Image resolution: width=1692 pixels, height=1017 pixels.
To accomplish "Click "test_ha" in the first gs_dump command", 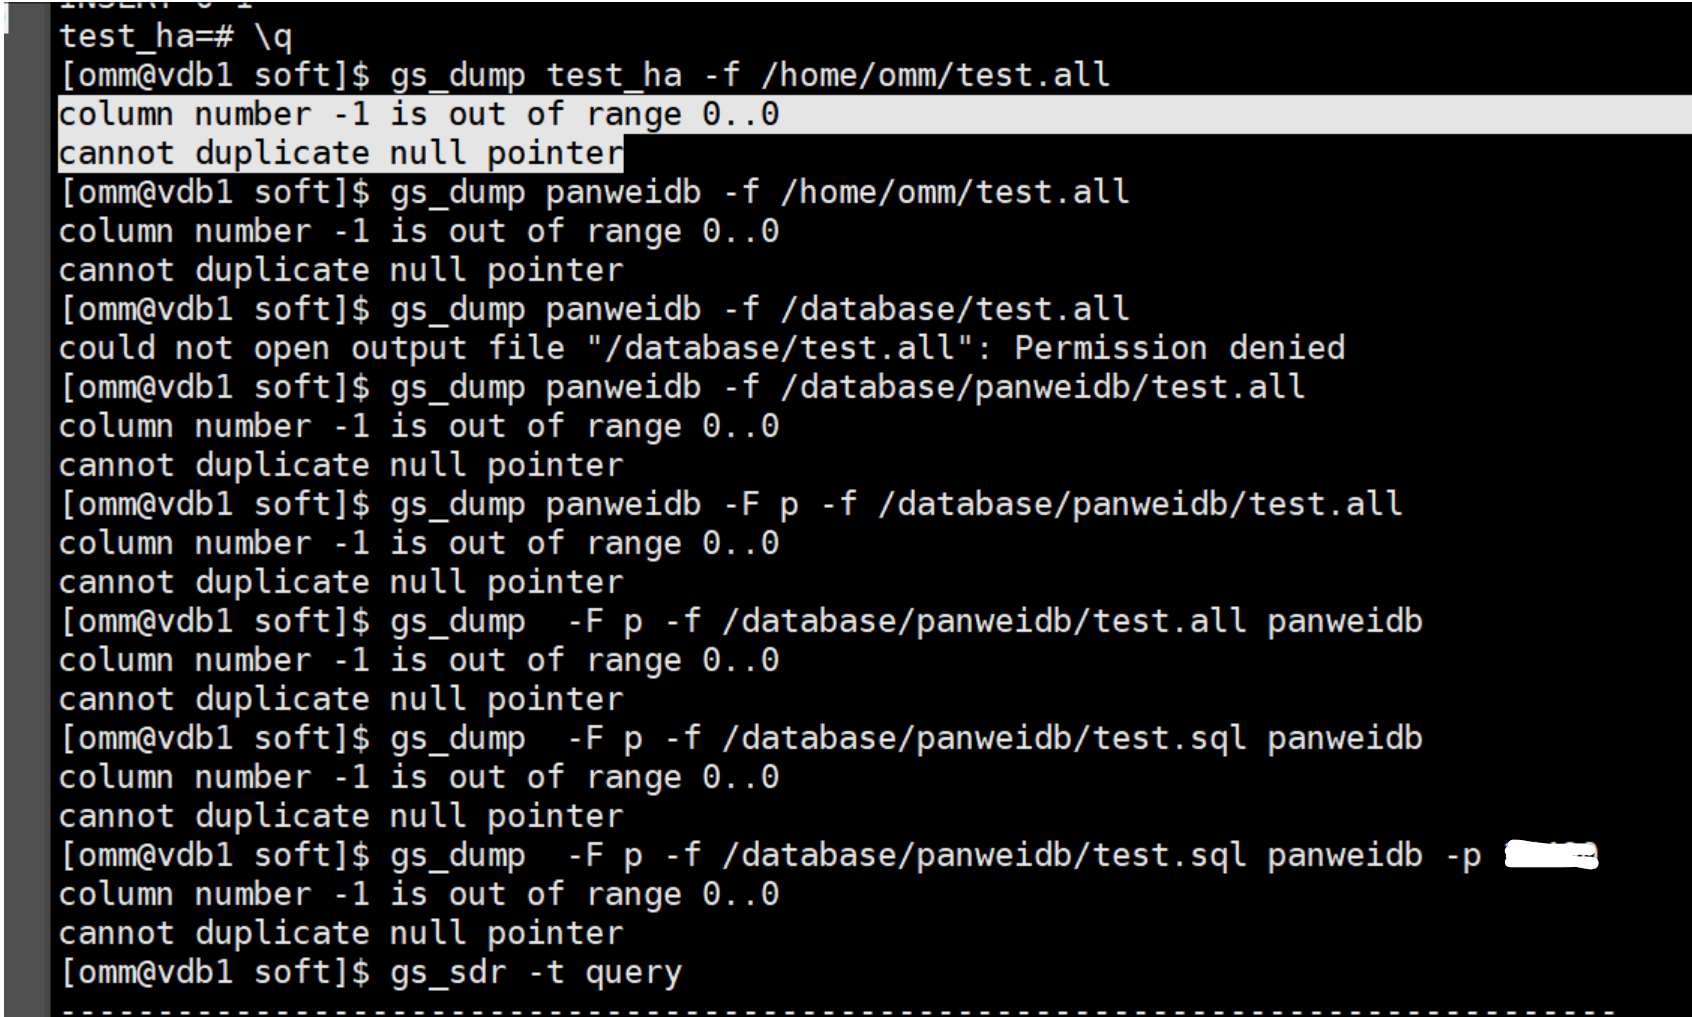I will [614, 75].
